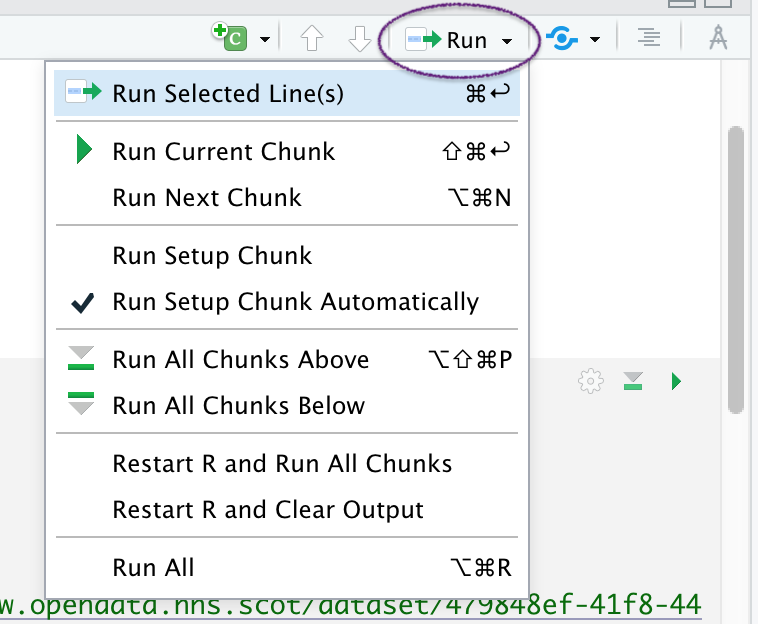Choose Run Next Chunk menu entry

tap(207, 197)
